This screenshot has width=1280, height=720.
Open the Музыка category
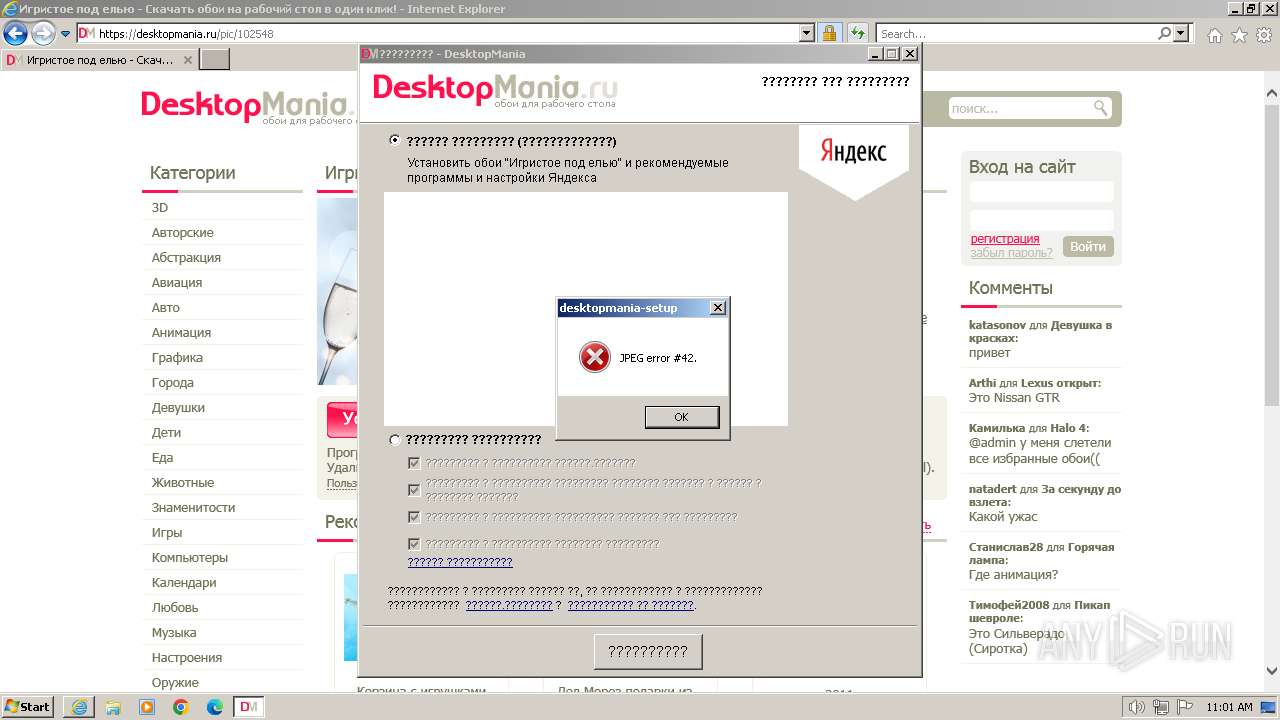[x=174, y=632]
